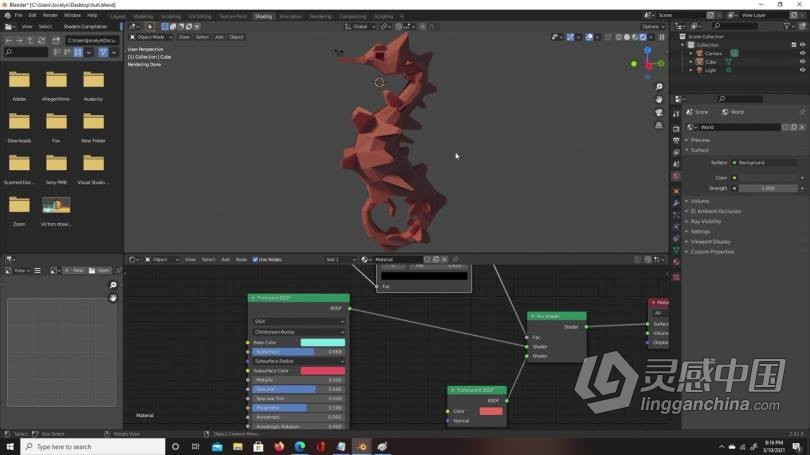Open the Render menu
This screenshot has height=455, width=810.
click(x=50, y=15)
